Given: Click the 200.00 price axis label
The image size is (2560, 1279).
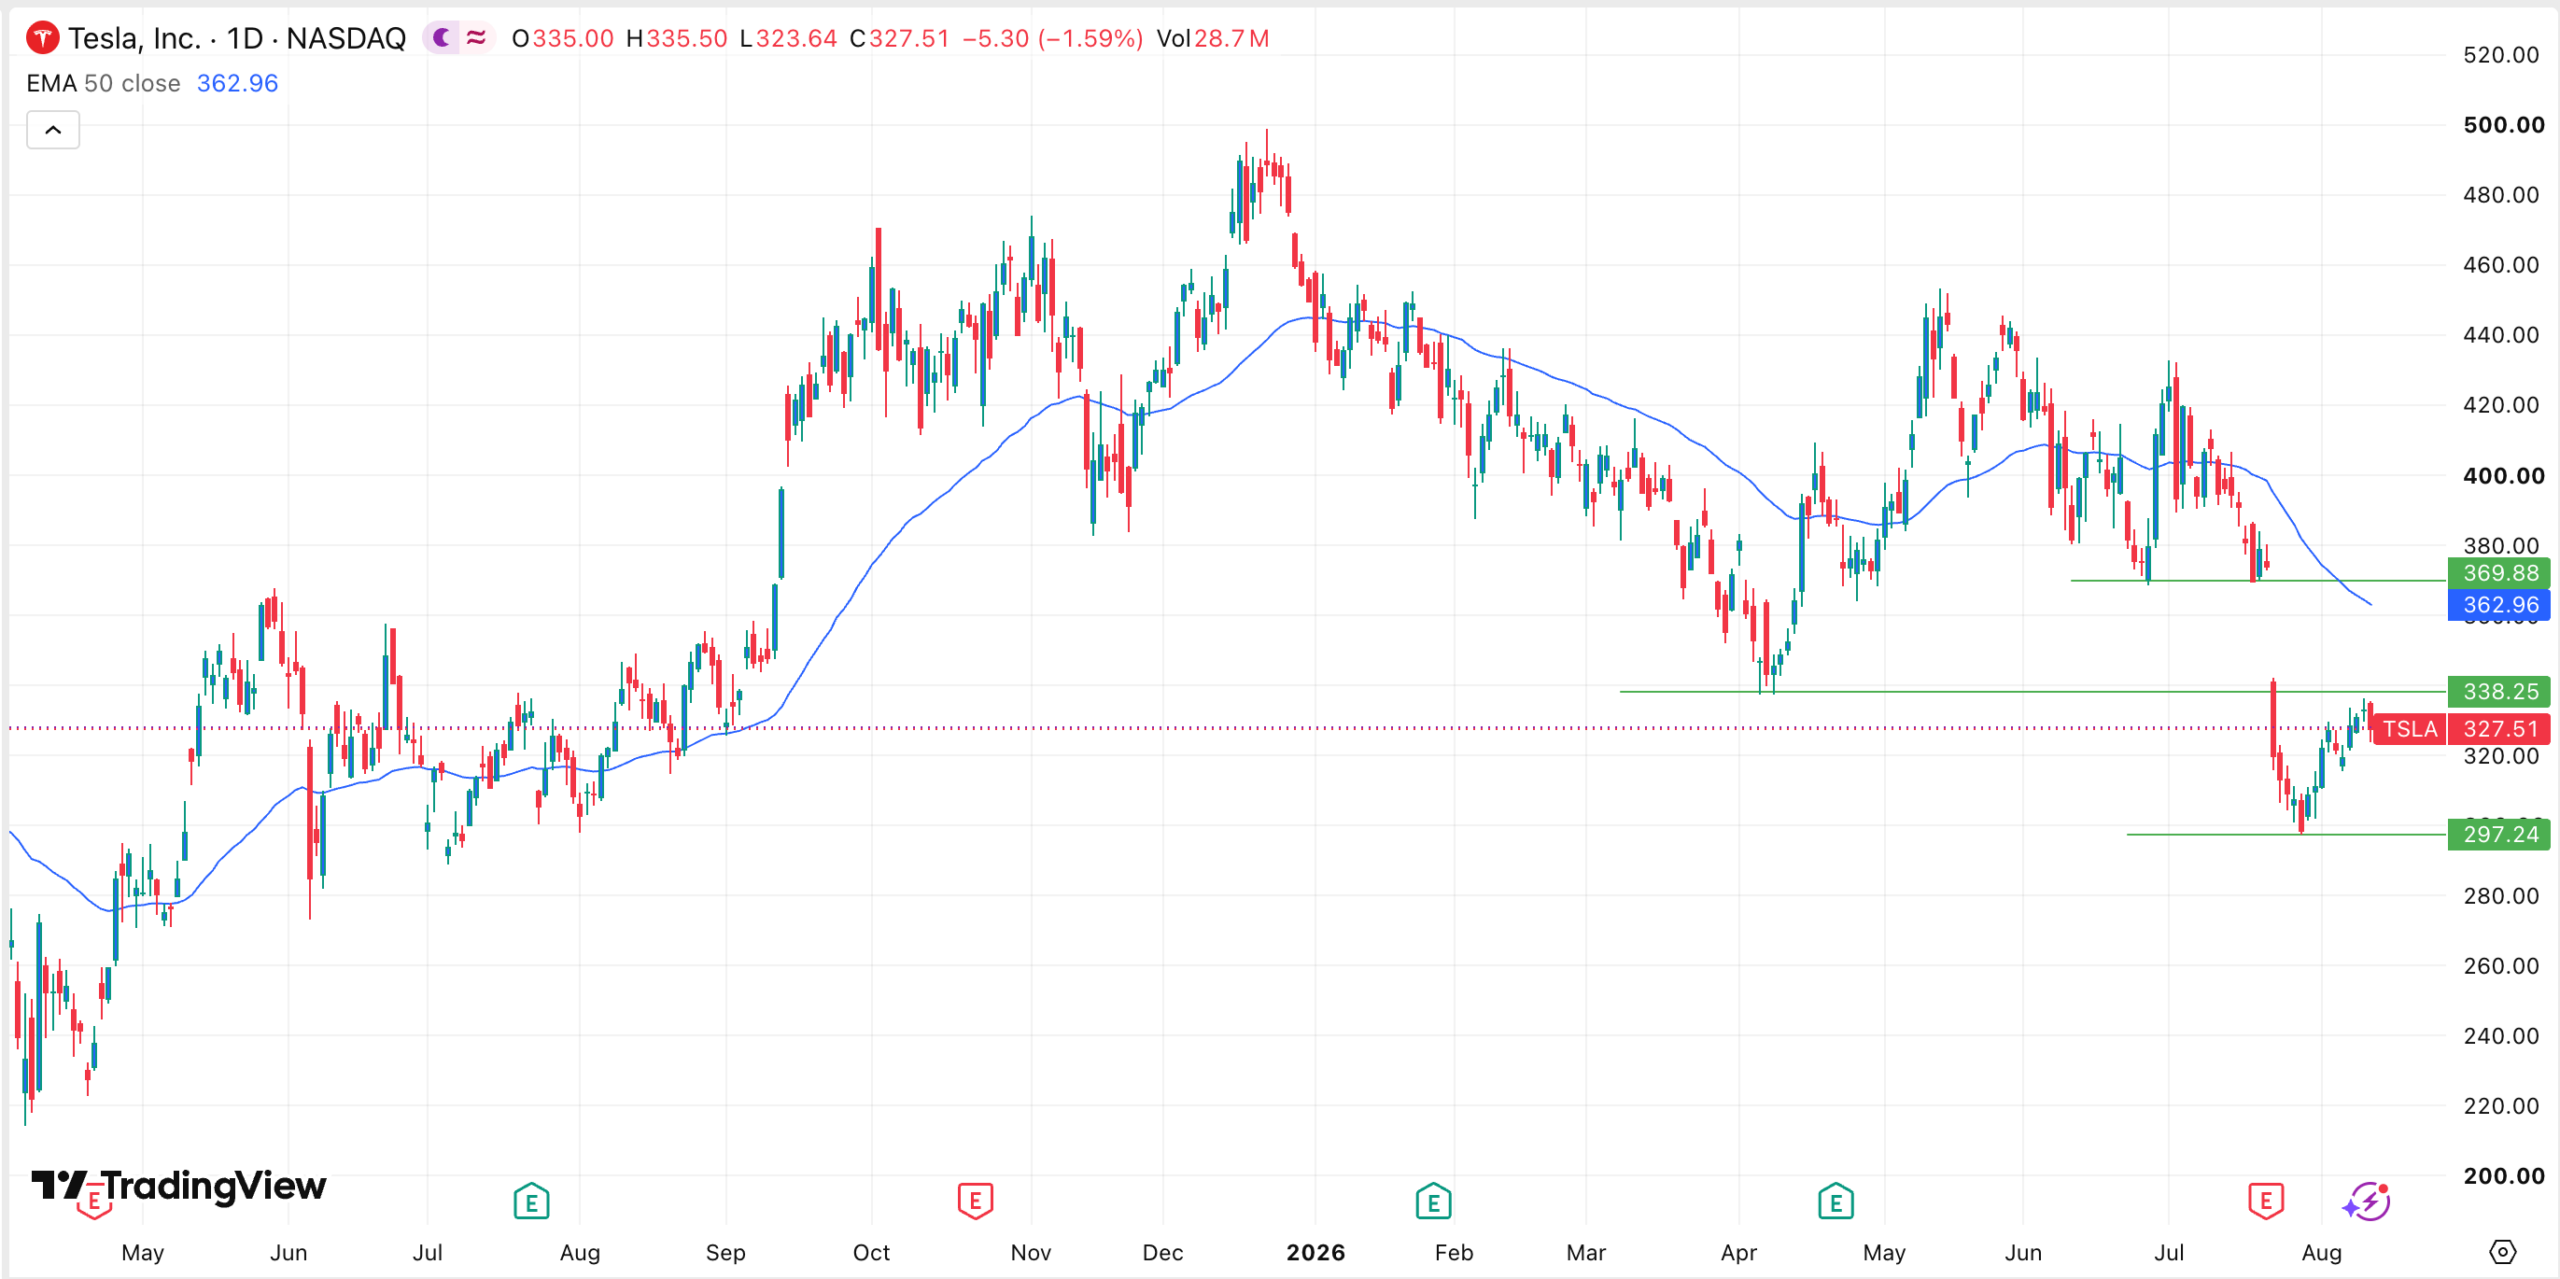Looking at the screenshot, I should (x=2504, y=1176).
